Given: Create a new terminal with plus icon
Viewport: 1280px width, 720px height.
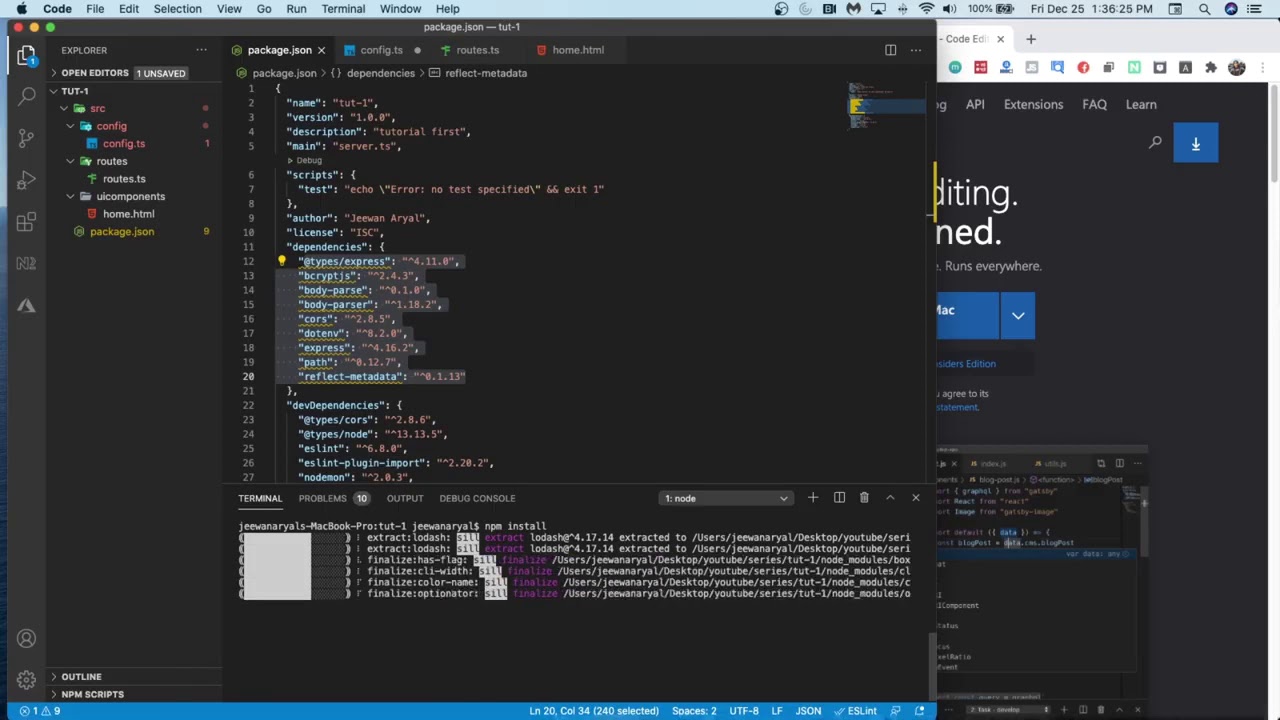Looking at the screenshot, I should click(x=812, y=498).
